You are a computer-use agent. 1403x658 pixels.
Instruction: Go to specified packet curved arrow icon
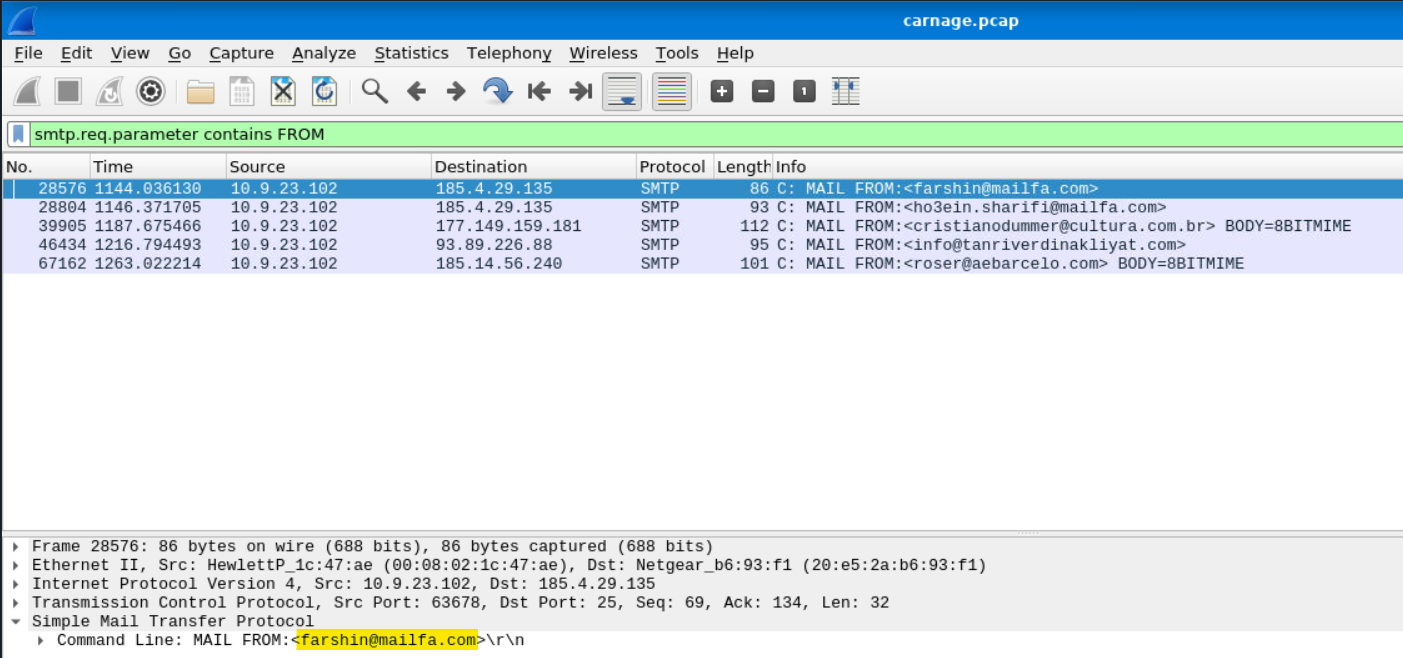click(x=497, y=92)
